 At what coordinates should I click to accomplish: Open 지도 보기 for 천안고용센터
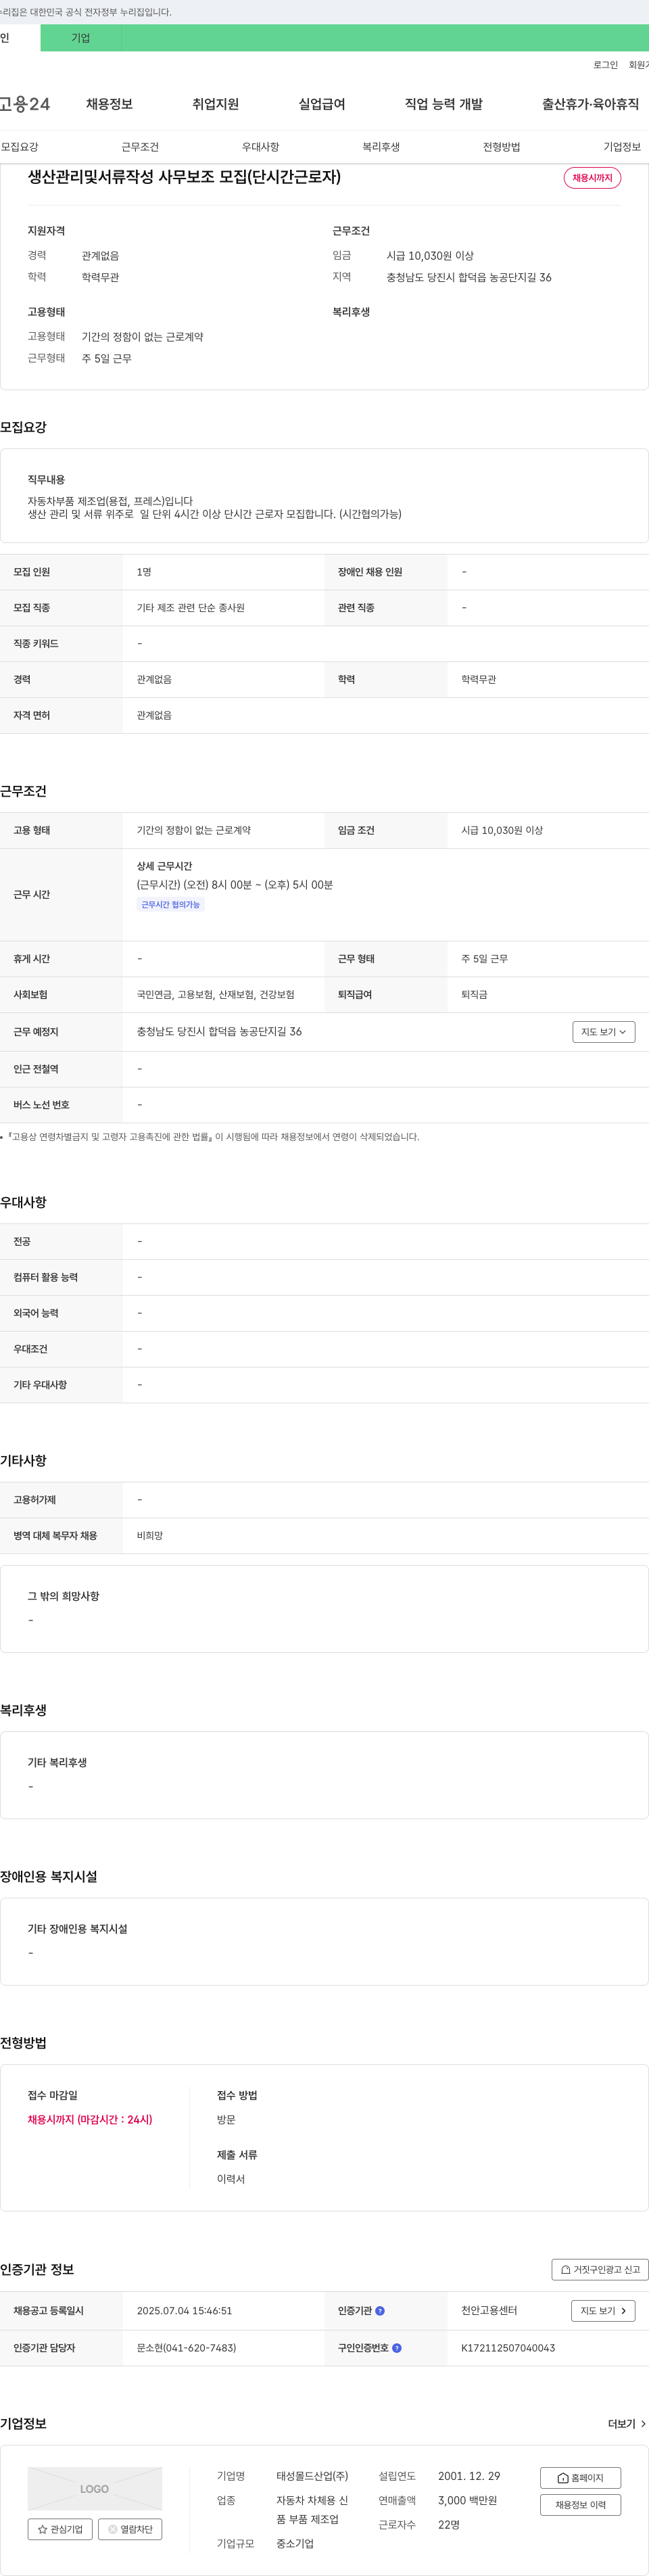(603, 2311)
